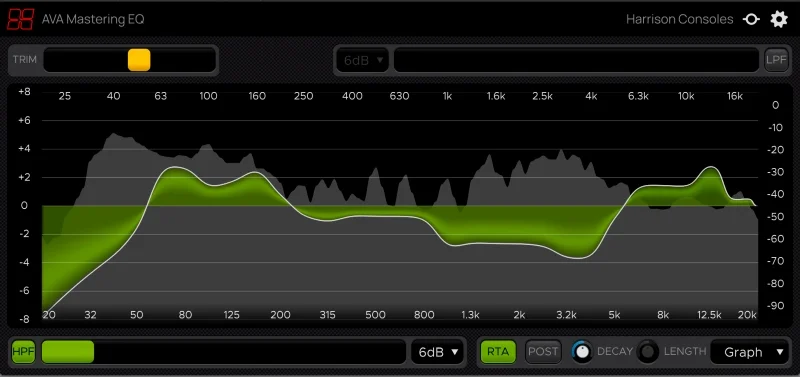Viewport: 800px width, 377px height.
Task: Toggle the LPF filter button
Action: [776, 60]
